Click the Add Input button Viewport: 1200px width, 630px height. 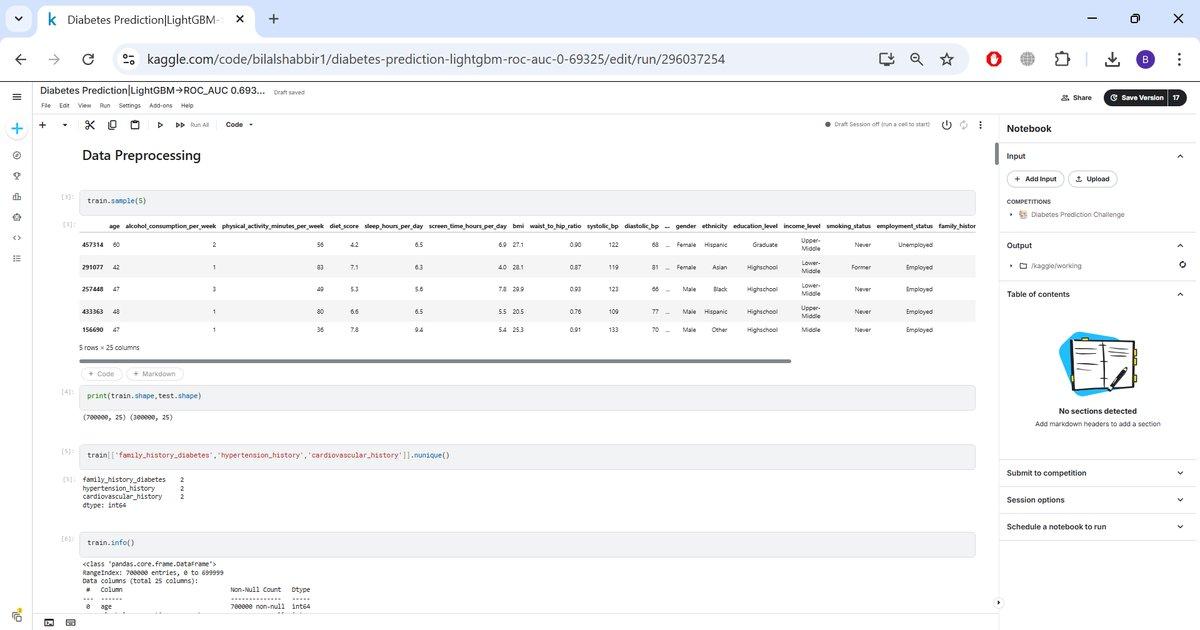[x=1034, y=179]
